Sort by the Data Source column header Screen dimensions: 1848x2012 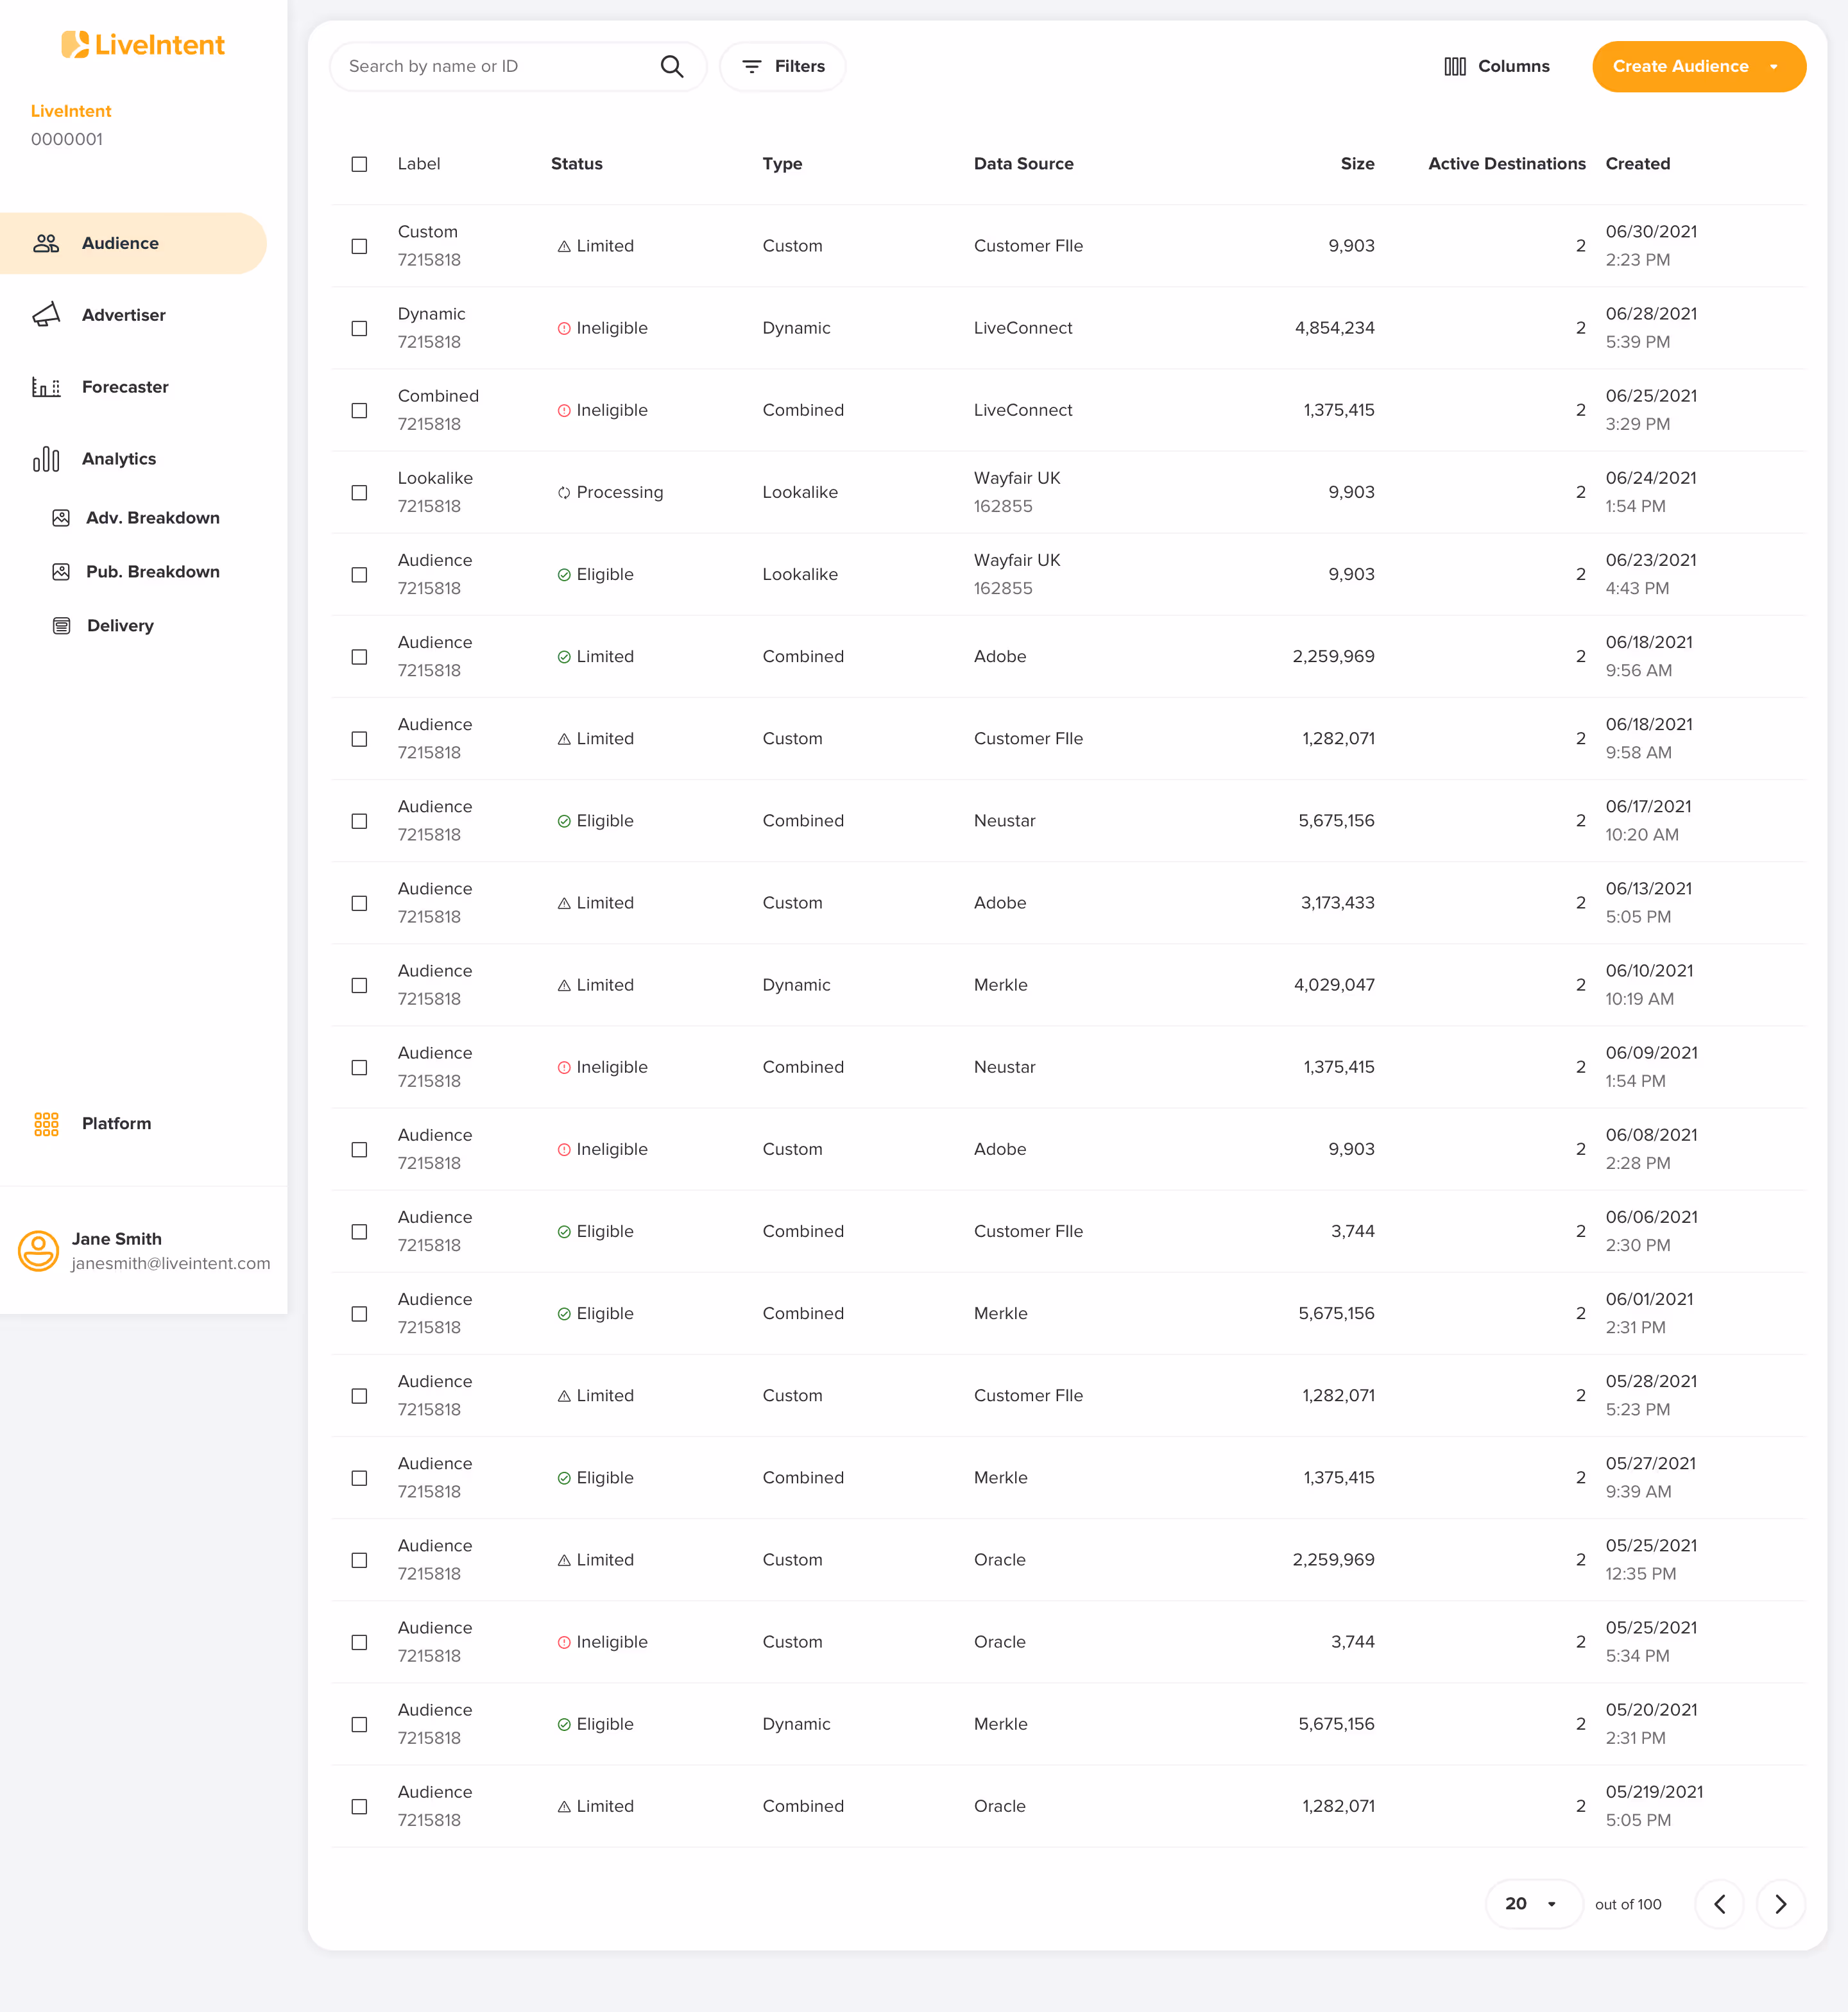click(x=1024, y=164)
